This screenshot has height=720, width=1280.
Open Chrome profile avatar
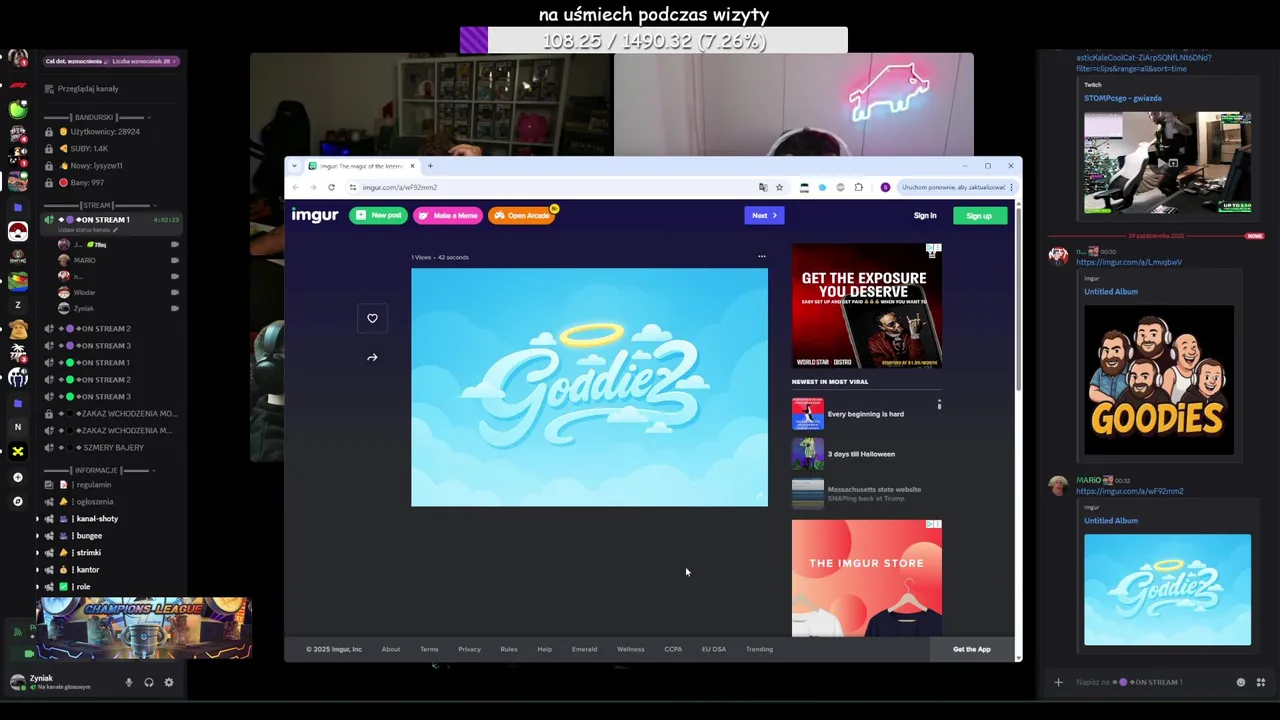885,187
